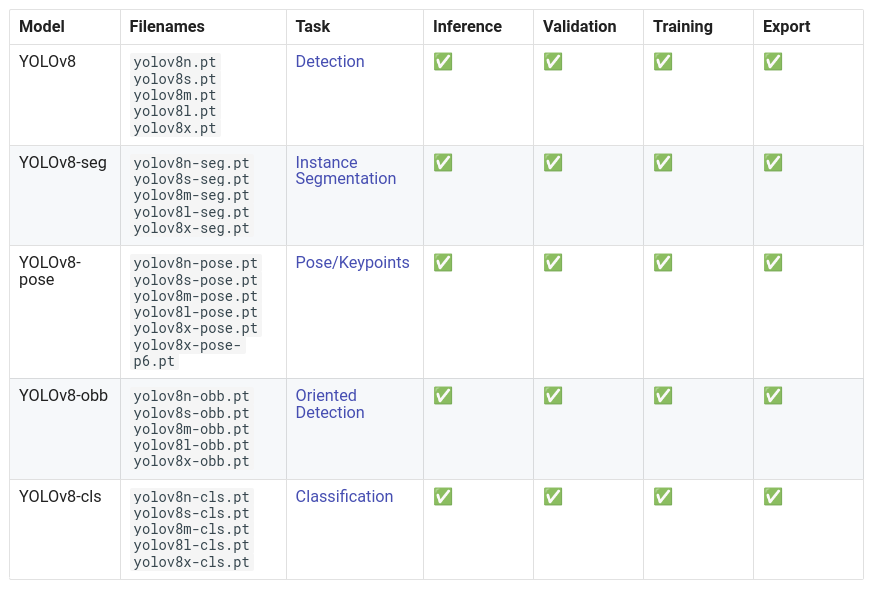Open the Detection task link

click(329, 62)
